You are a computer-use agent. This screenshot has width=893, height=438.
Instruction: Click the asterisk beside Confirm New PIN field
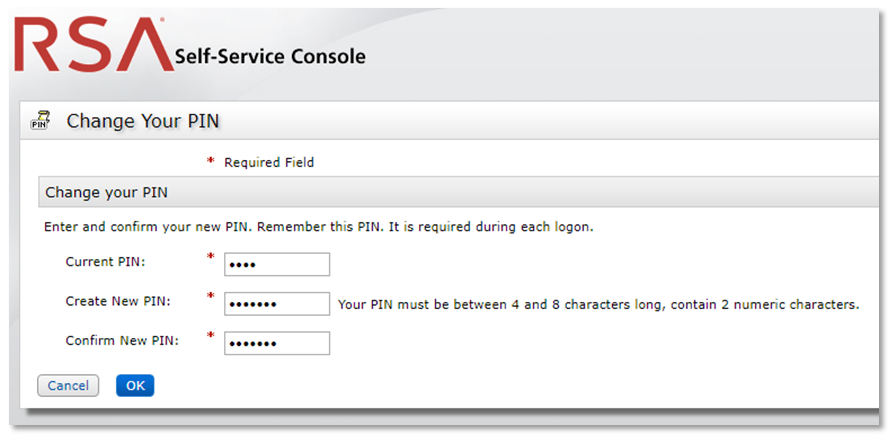point(211,337)
